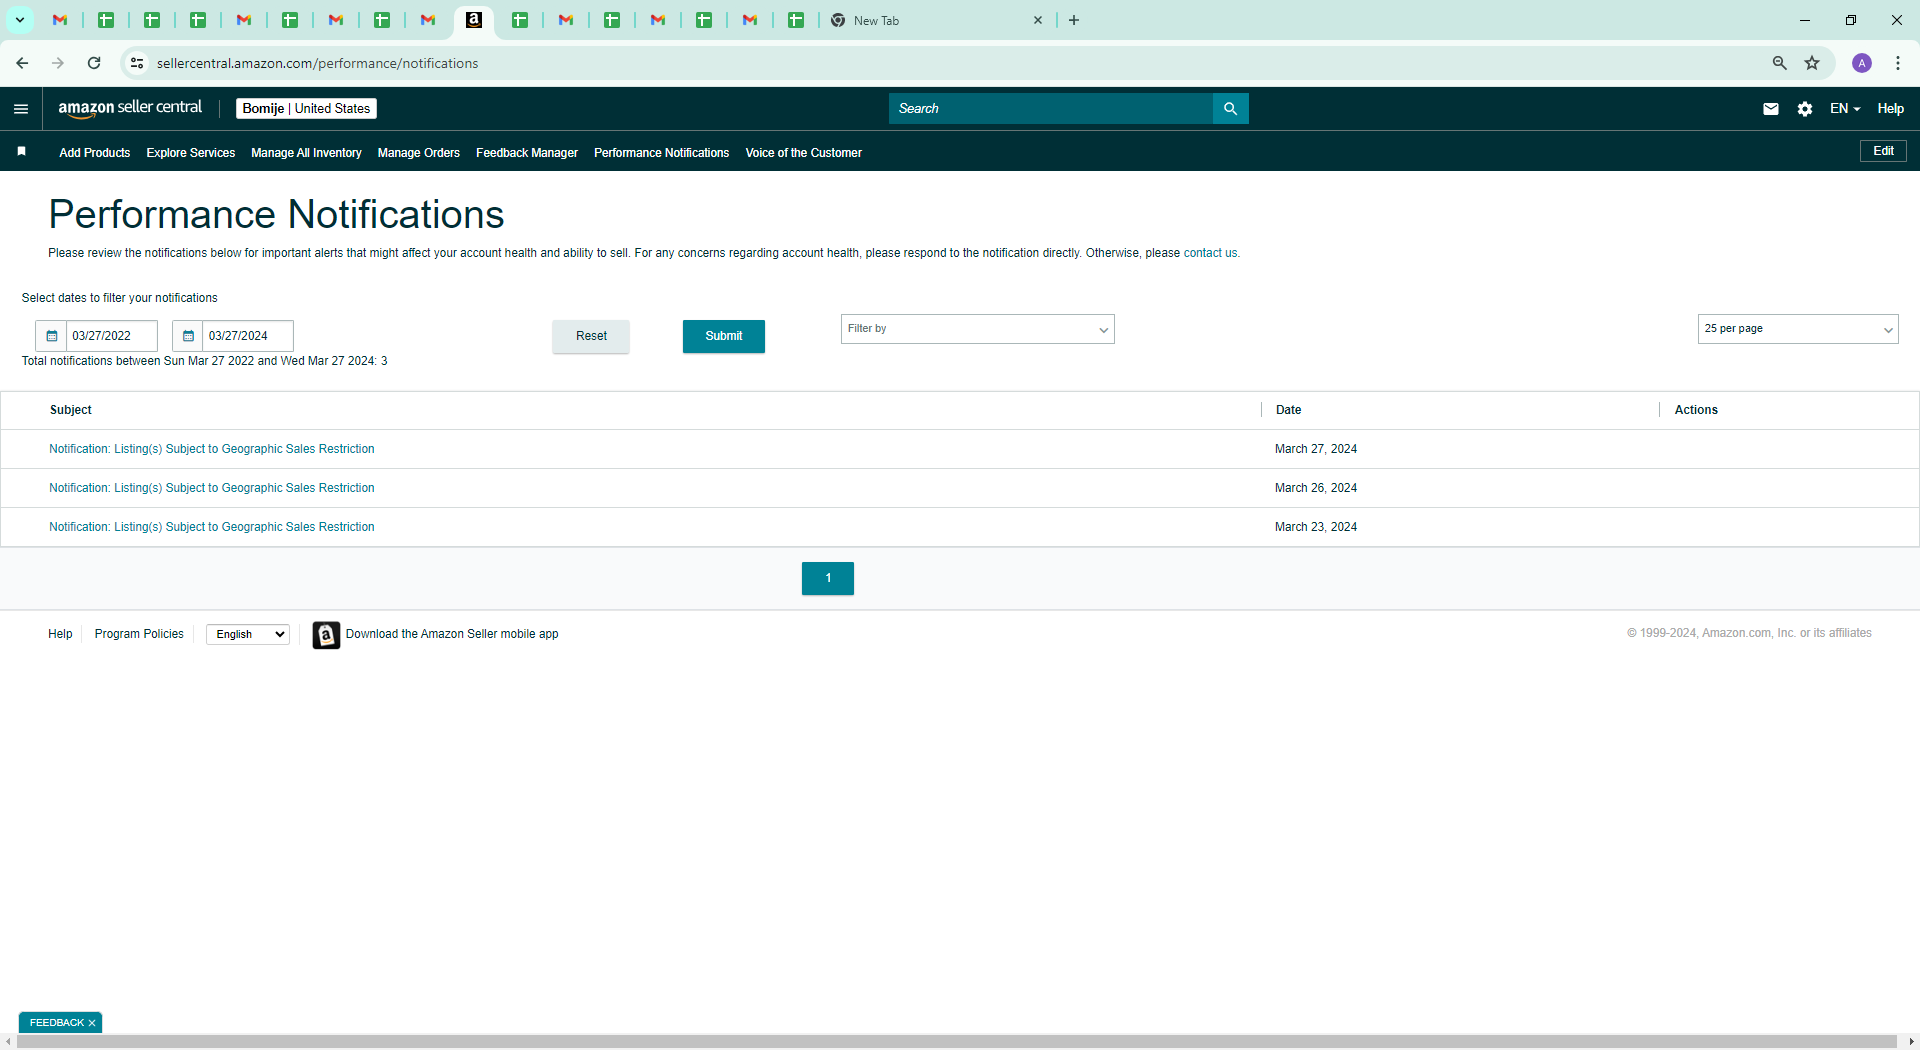Open the messages envelope icon
The image size is (1920, 1050).
(1770, 109)
